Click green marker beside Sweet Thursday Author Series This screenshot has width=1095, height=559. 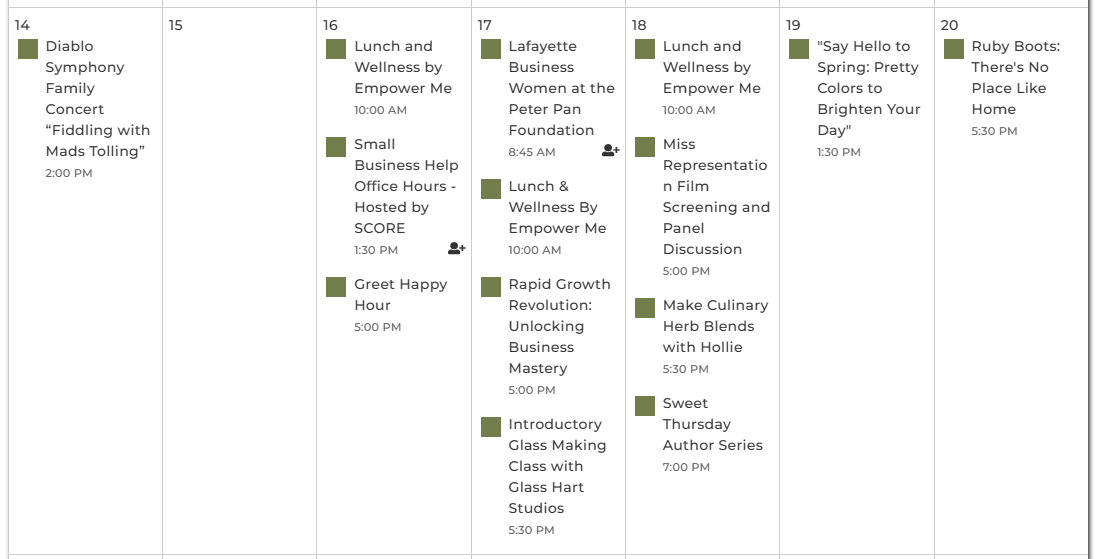(645, 406)
